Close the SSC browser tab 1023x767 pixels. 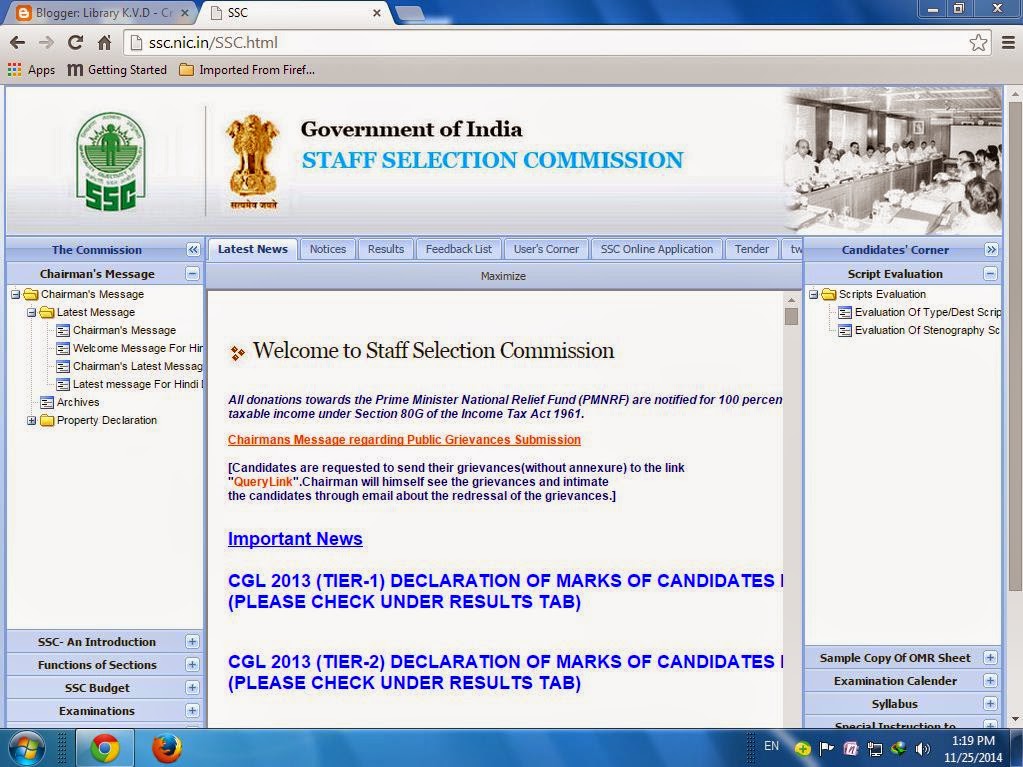376,13
